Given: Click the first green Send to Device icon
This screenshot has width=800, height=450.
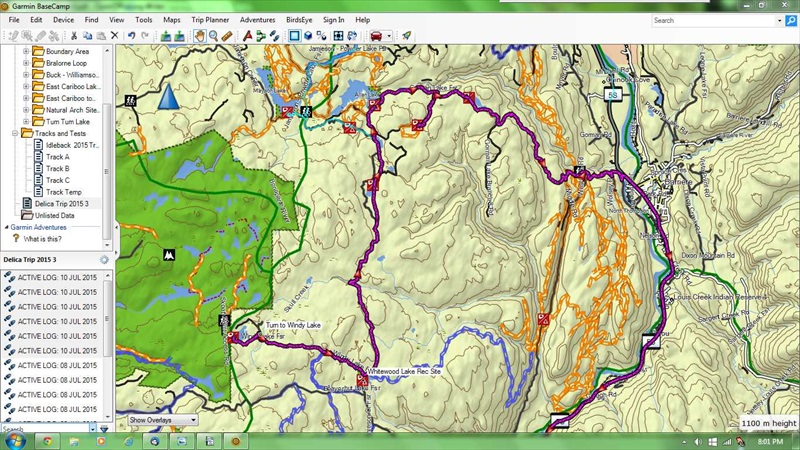Looking at the screenshot, I should click(x=166, y=36).
